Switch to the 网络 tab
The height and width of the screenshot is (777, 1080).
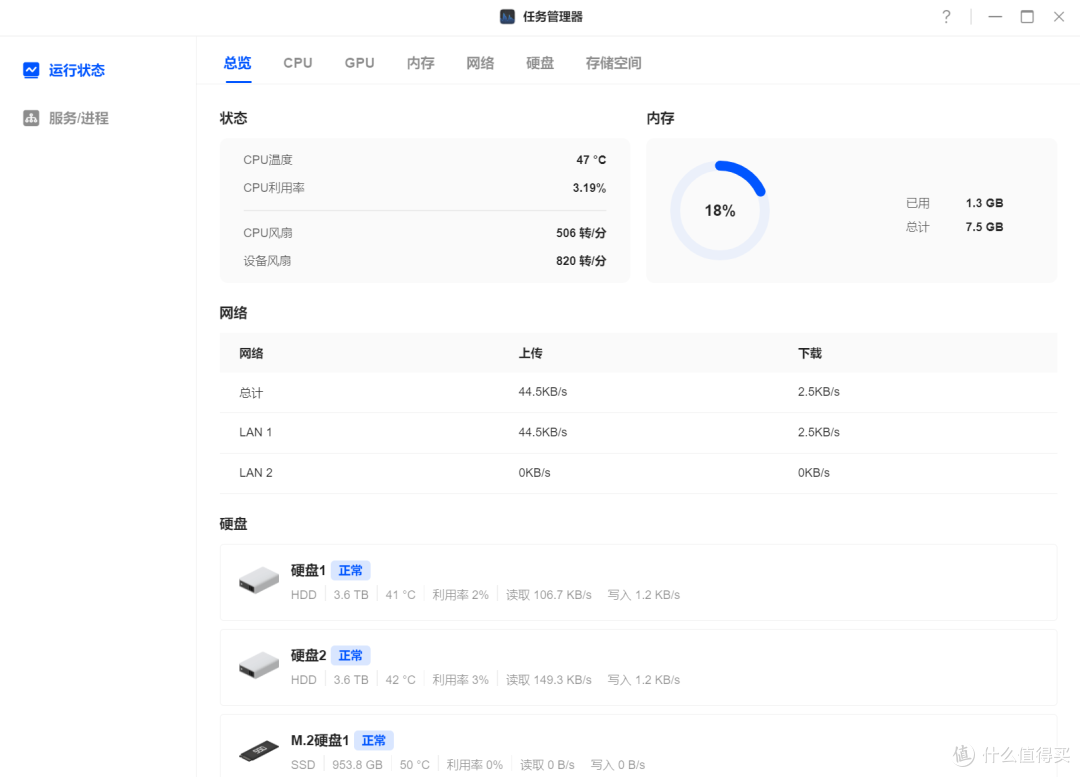tap(480, 63)
